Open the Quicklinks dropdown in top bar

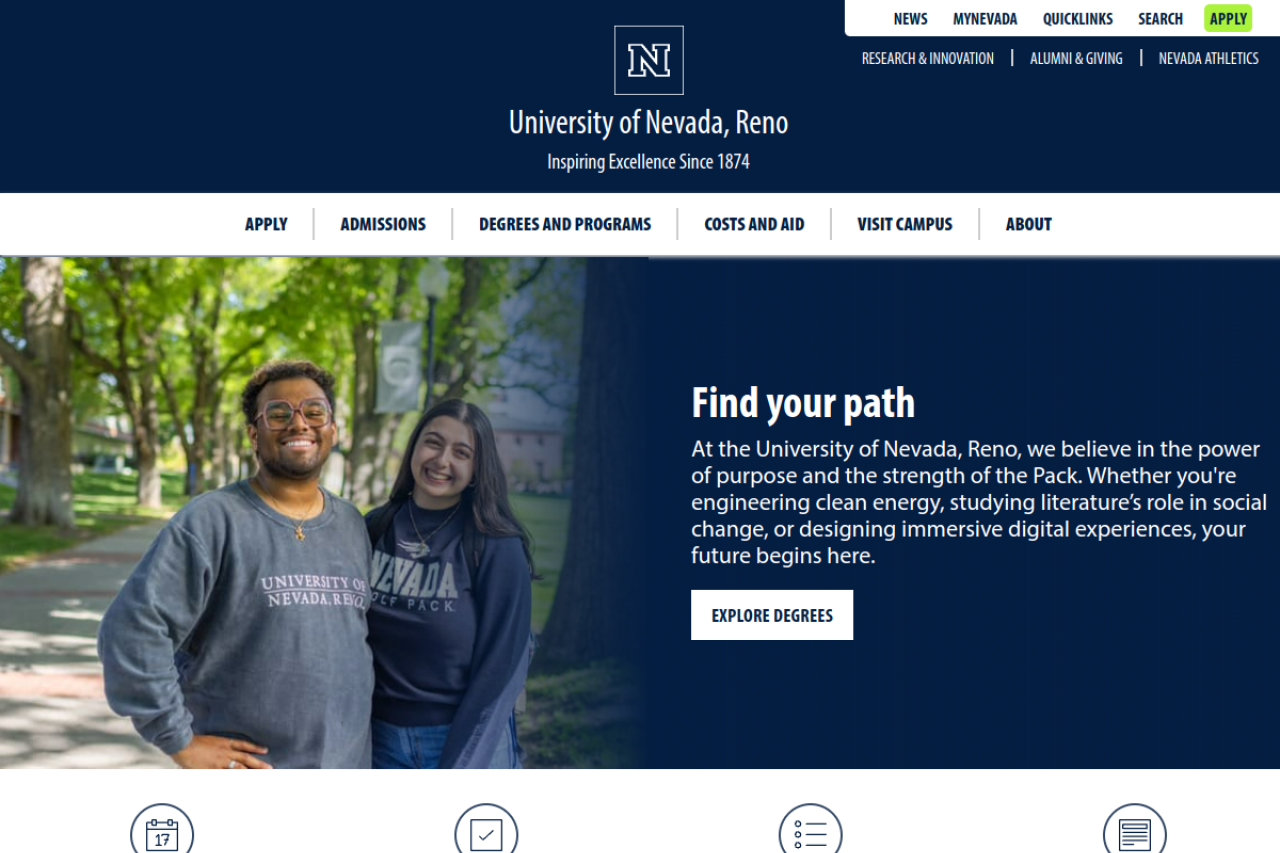click(1078, 19)
